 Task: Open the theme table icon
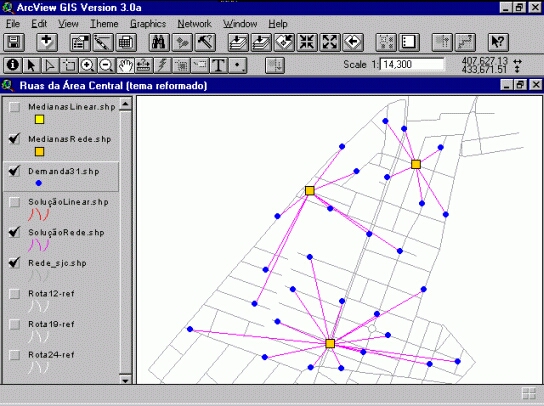point(125,42)
